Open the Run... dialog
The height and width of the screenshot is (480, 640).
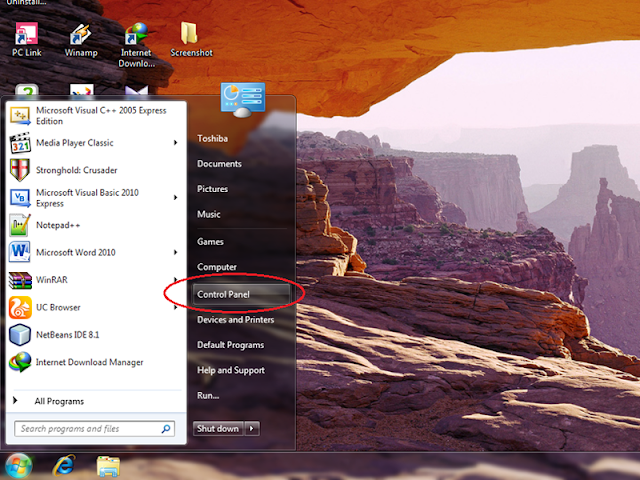point(208,396)
